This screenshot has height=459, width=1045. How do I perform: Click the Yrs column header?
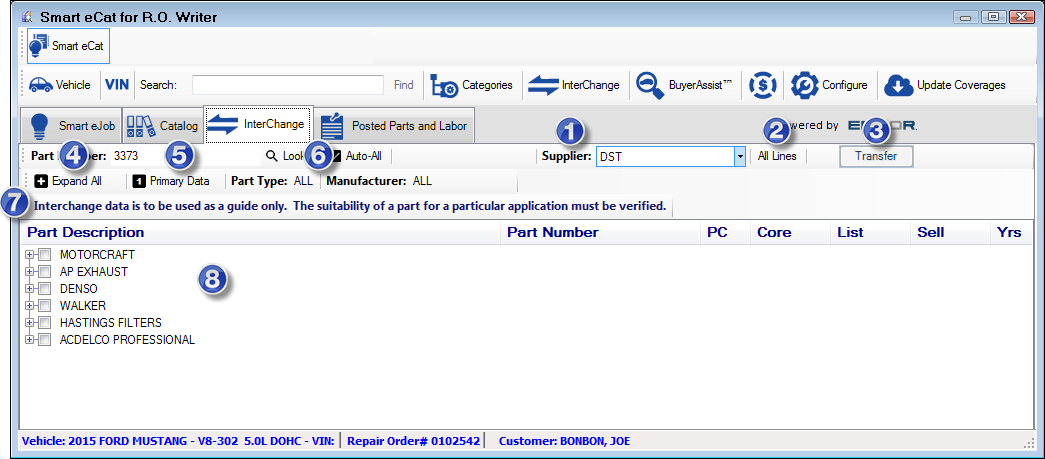1010,232
